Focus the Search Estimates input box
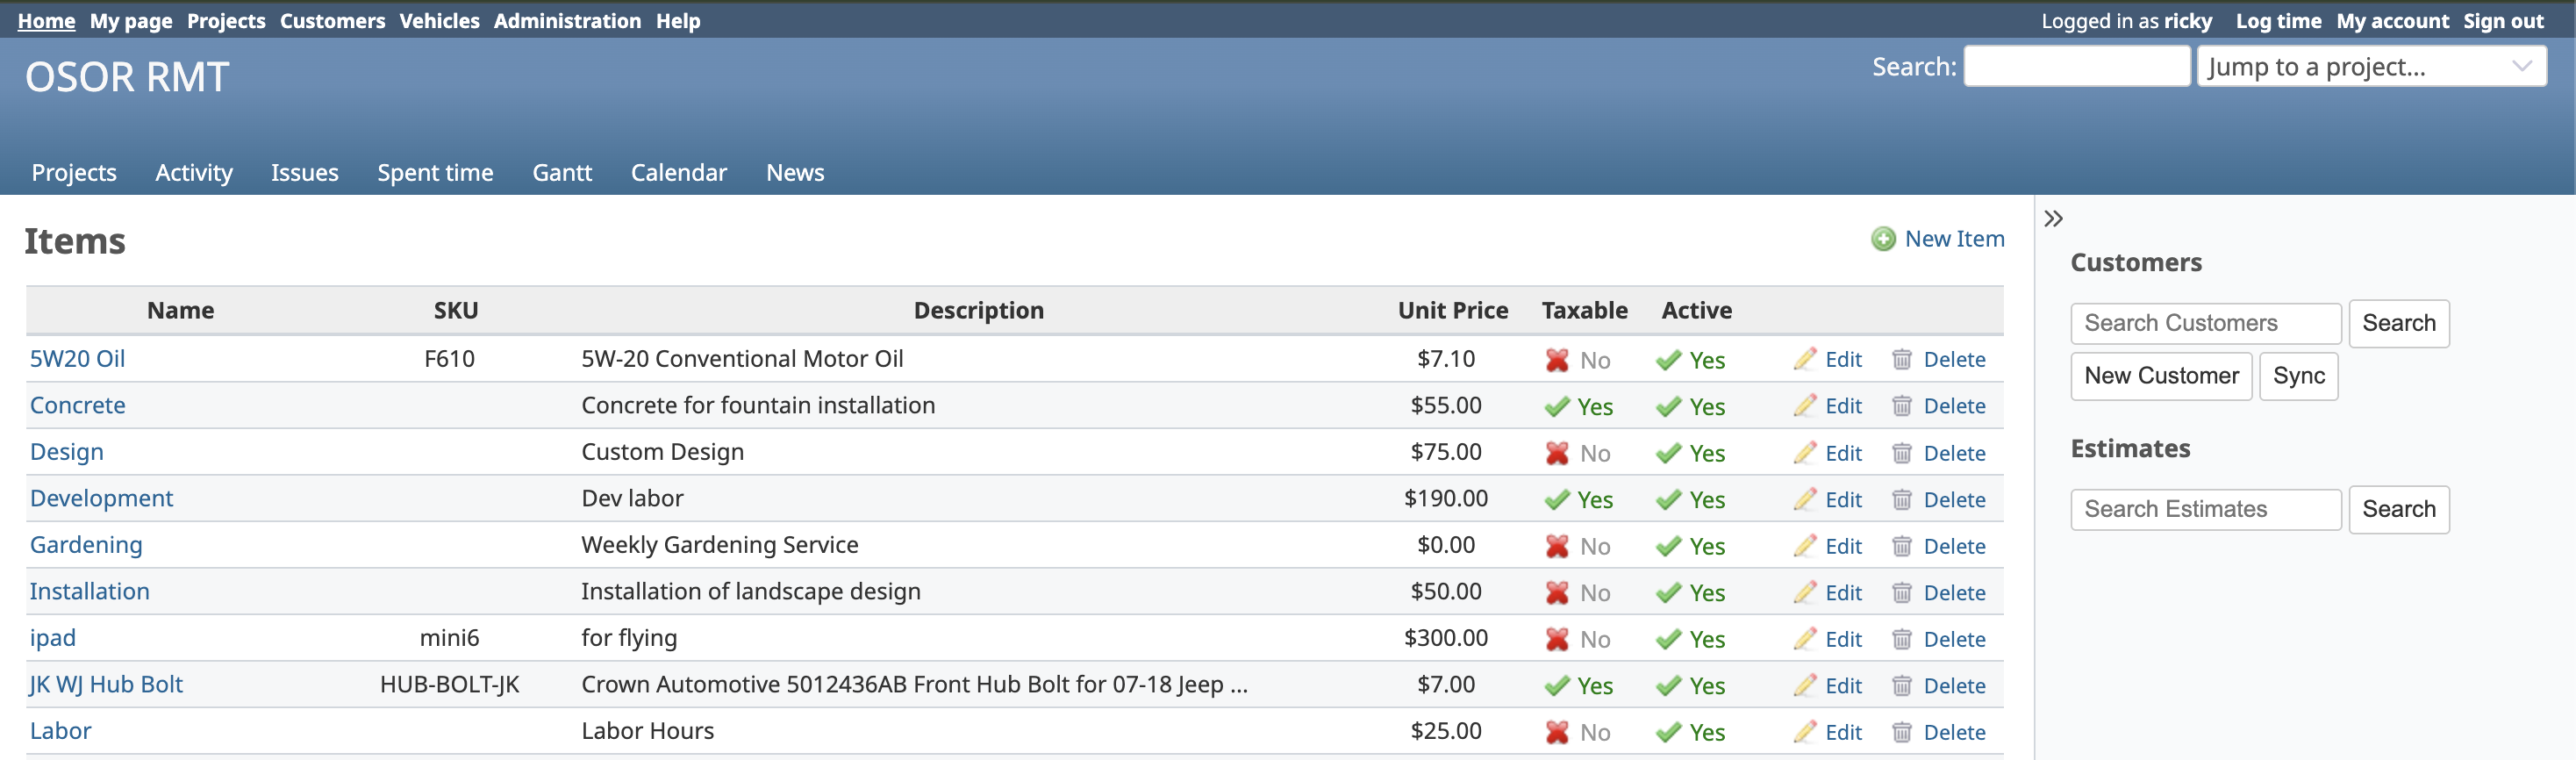Screen dimensions: 2576x760 (2205, 509)
